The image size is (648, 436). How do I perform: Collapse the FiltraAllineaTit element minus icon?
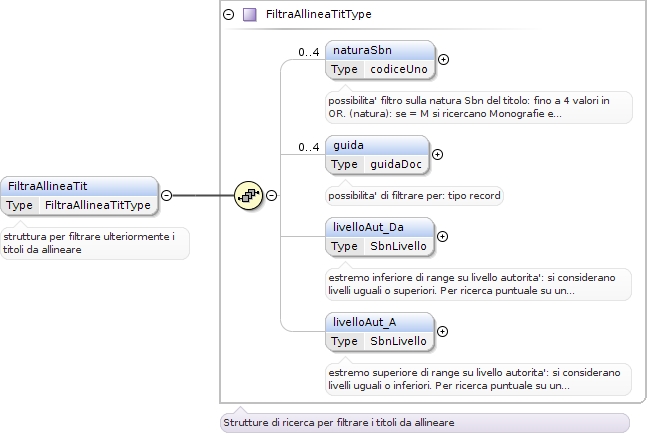(167, 195)
